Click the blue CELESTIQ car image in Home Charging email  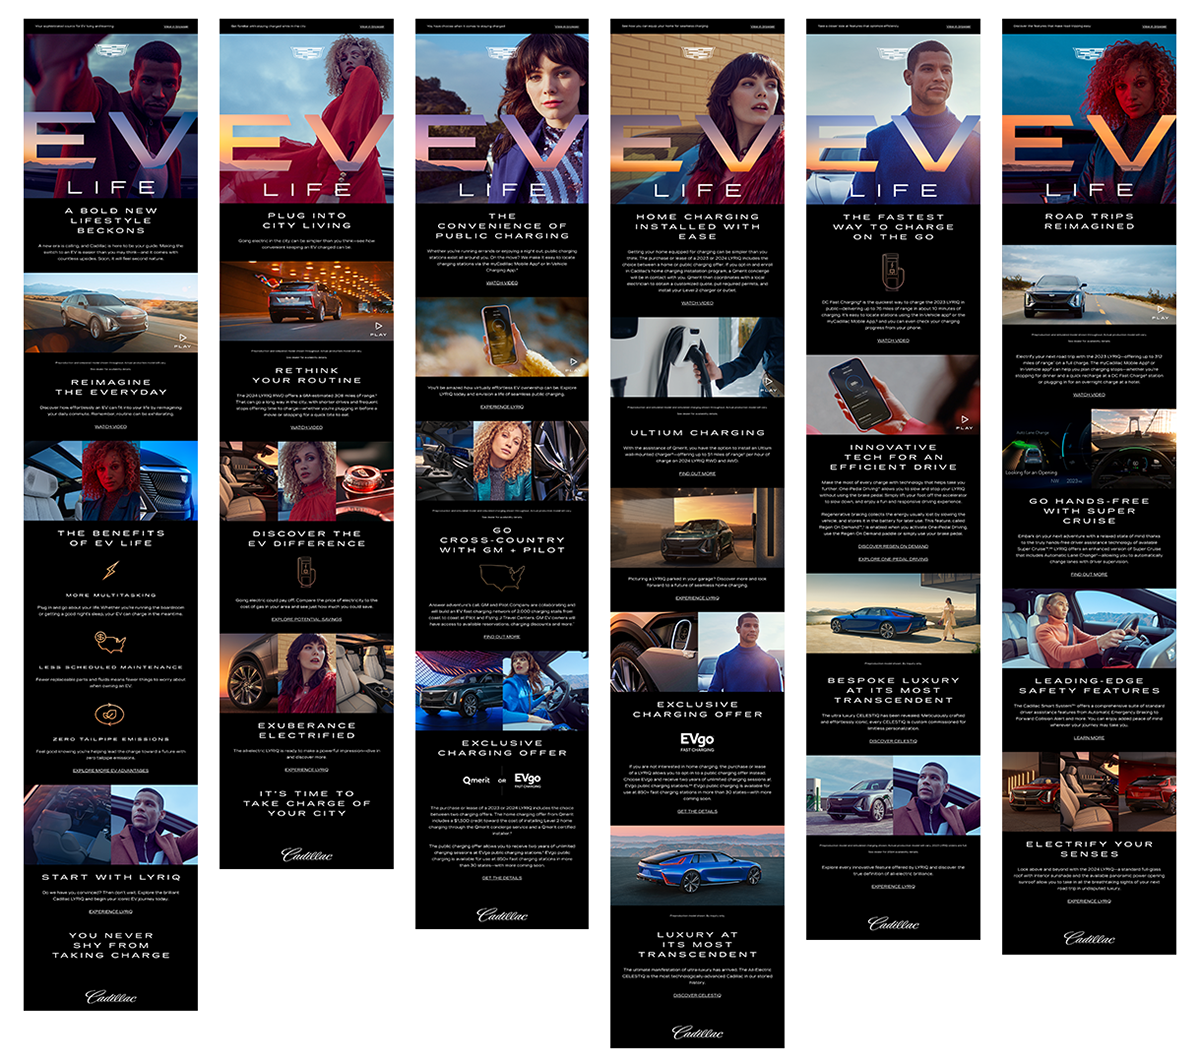click(697, 867)
